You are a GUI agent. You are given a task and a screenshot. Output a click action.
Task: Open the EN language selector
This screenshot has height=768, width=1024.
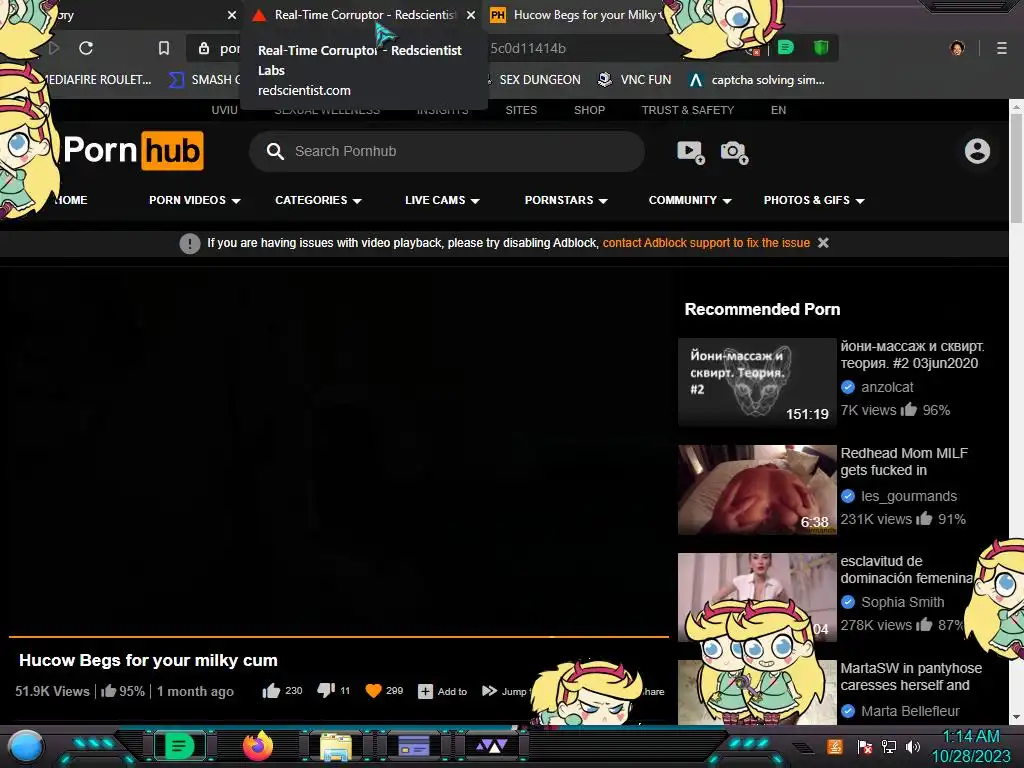(778, 110)
